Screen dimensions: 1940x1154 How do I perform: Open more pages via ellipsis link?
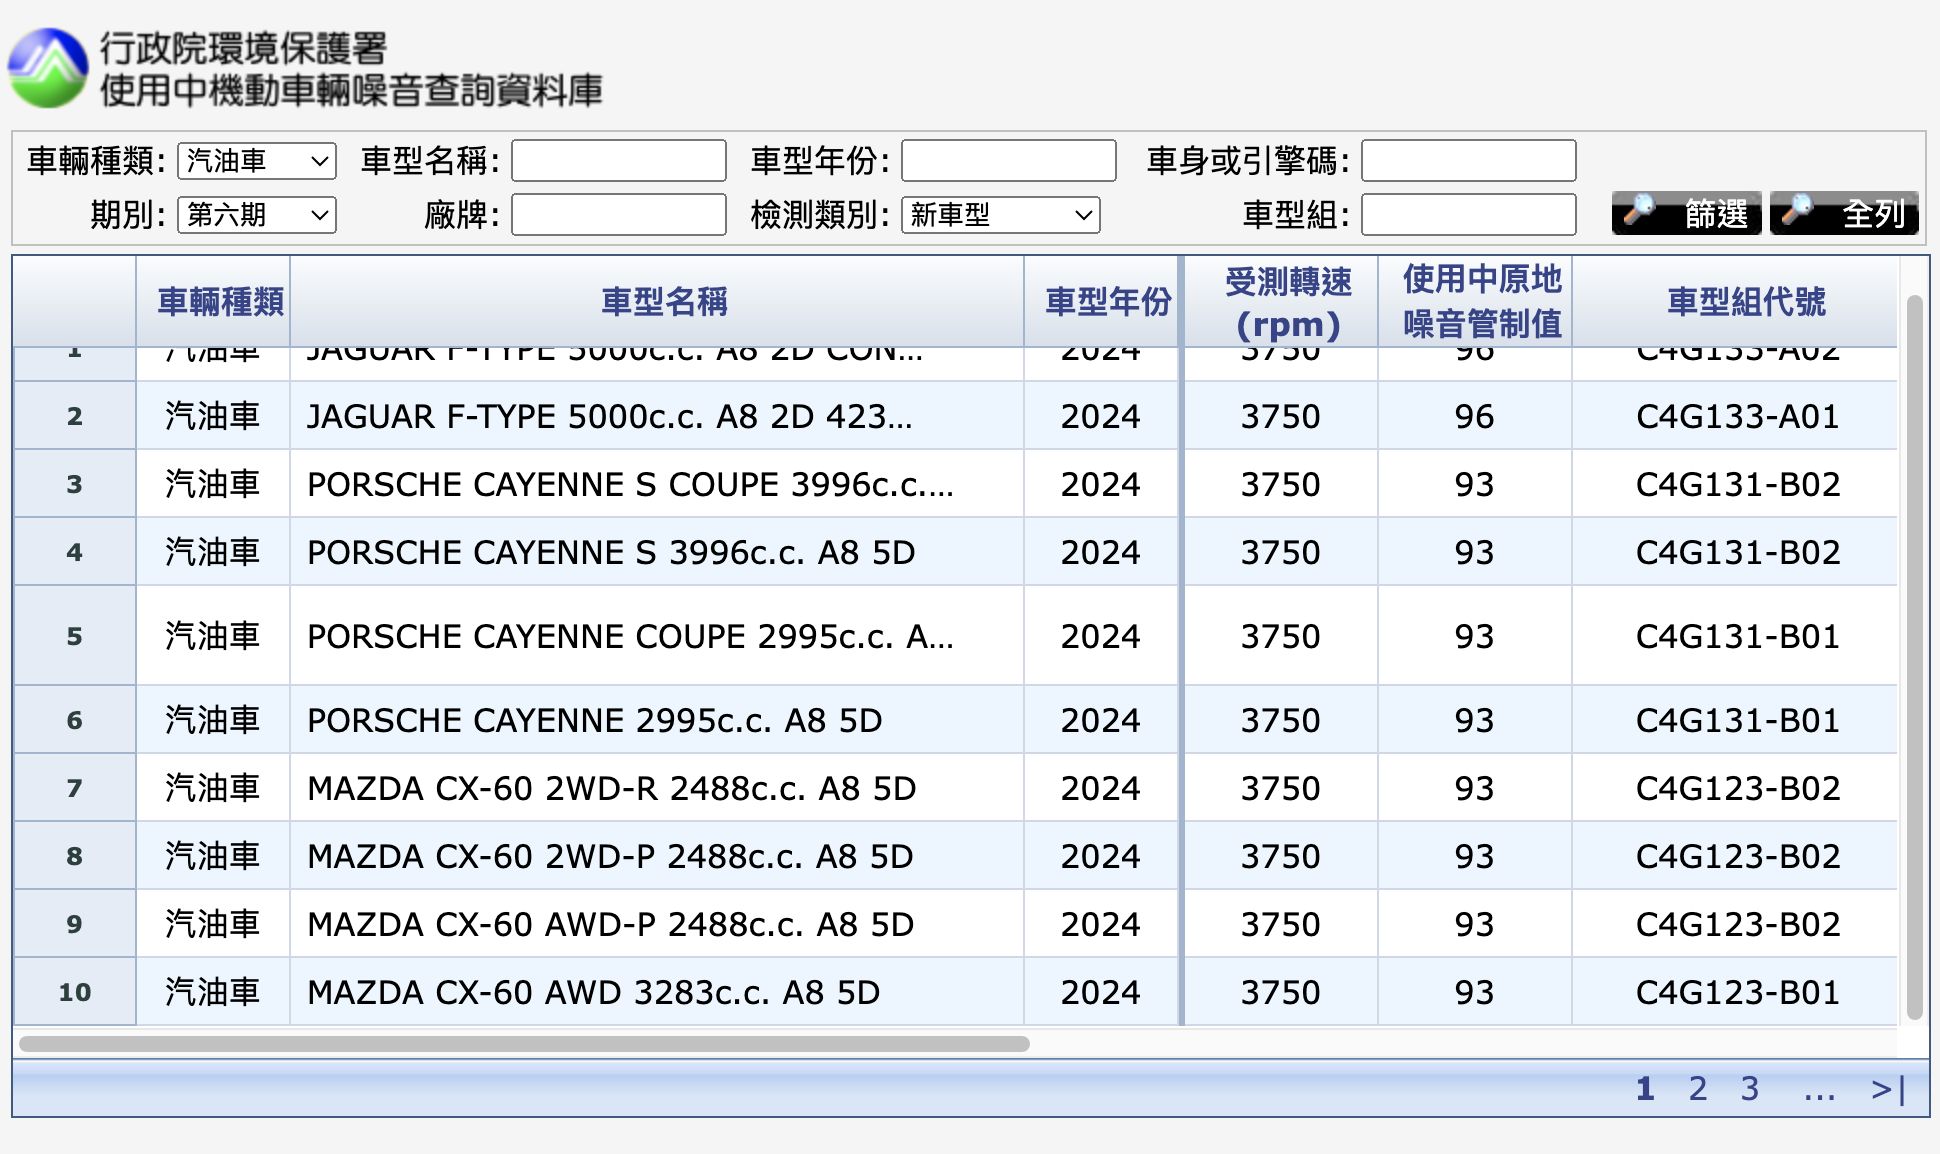point(1820,1090)
